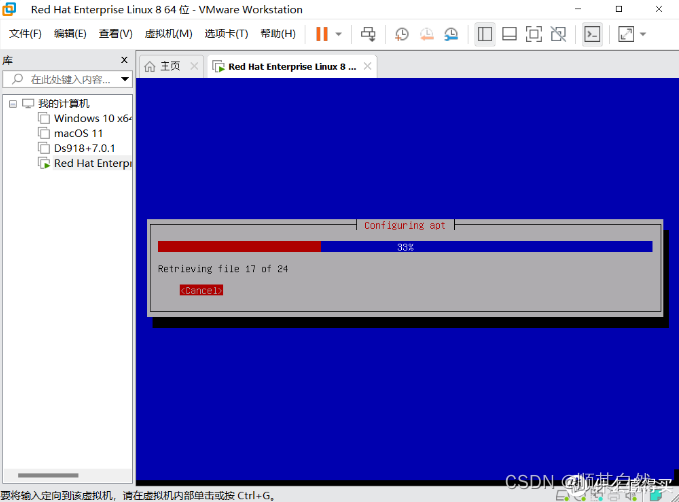The height and width of the screenshot is (502, 679).
Task: Revert virtual machine to snapshot icon
Action: 427,34
